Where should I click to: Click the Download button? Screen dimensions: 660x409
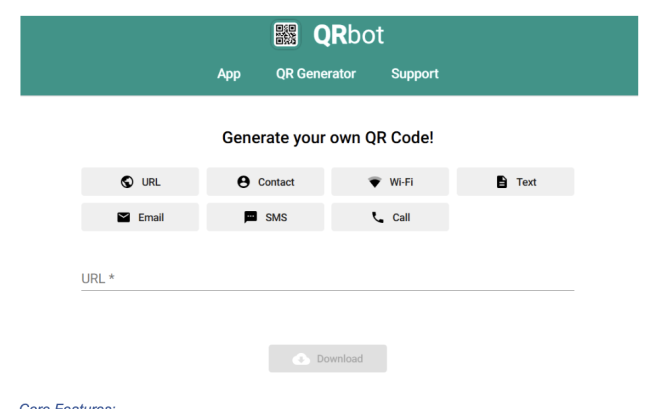327,359
